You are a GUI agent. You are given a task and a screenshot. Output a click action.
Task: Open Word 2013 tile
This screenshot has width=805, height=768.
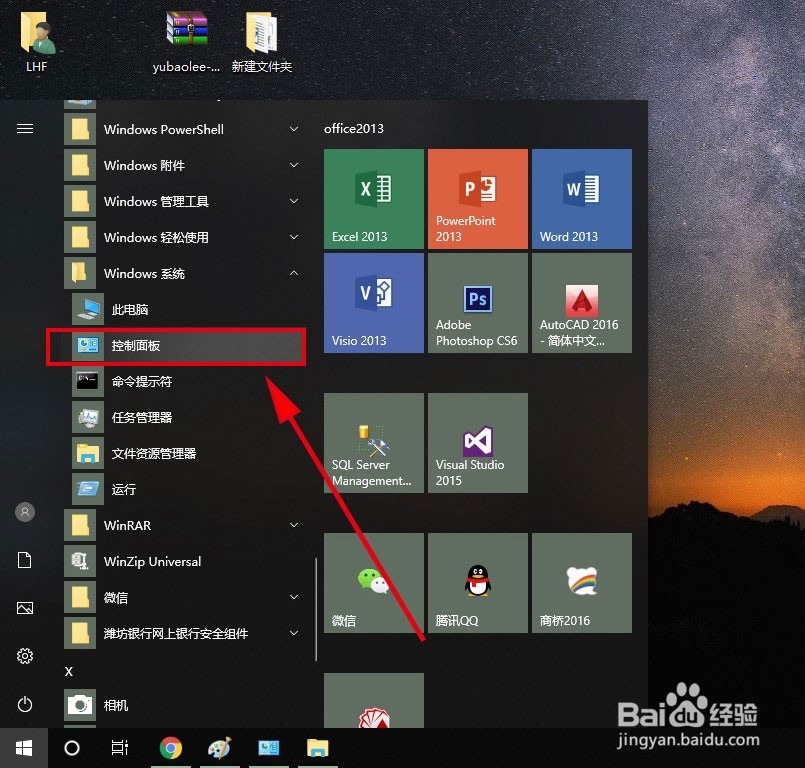click(x=581, y=198)
